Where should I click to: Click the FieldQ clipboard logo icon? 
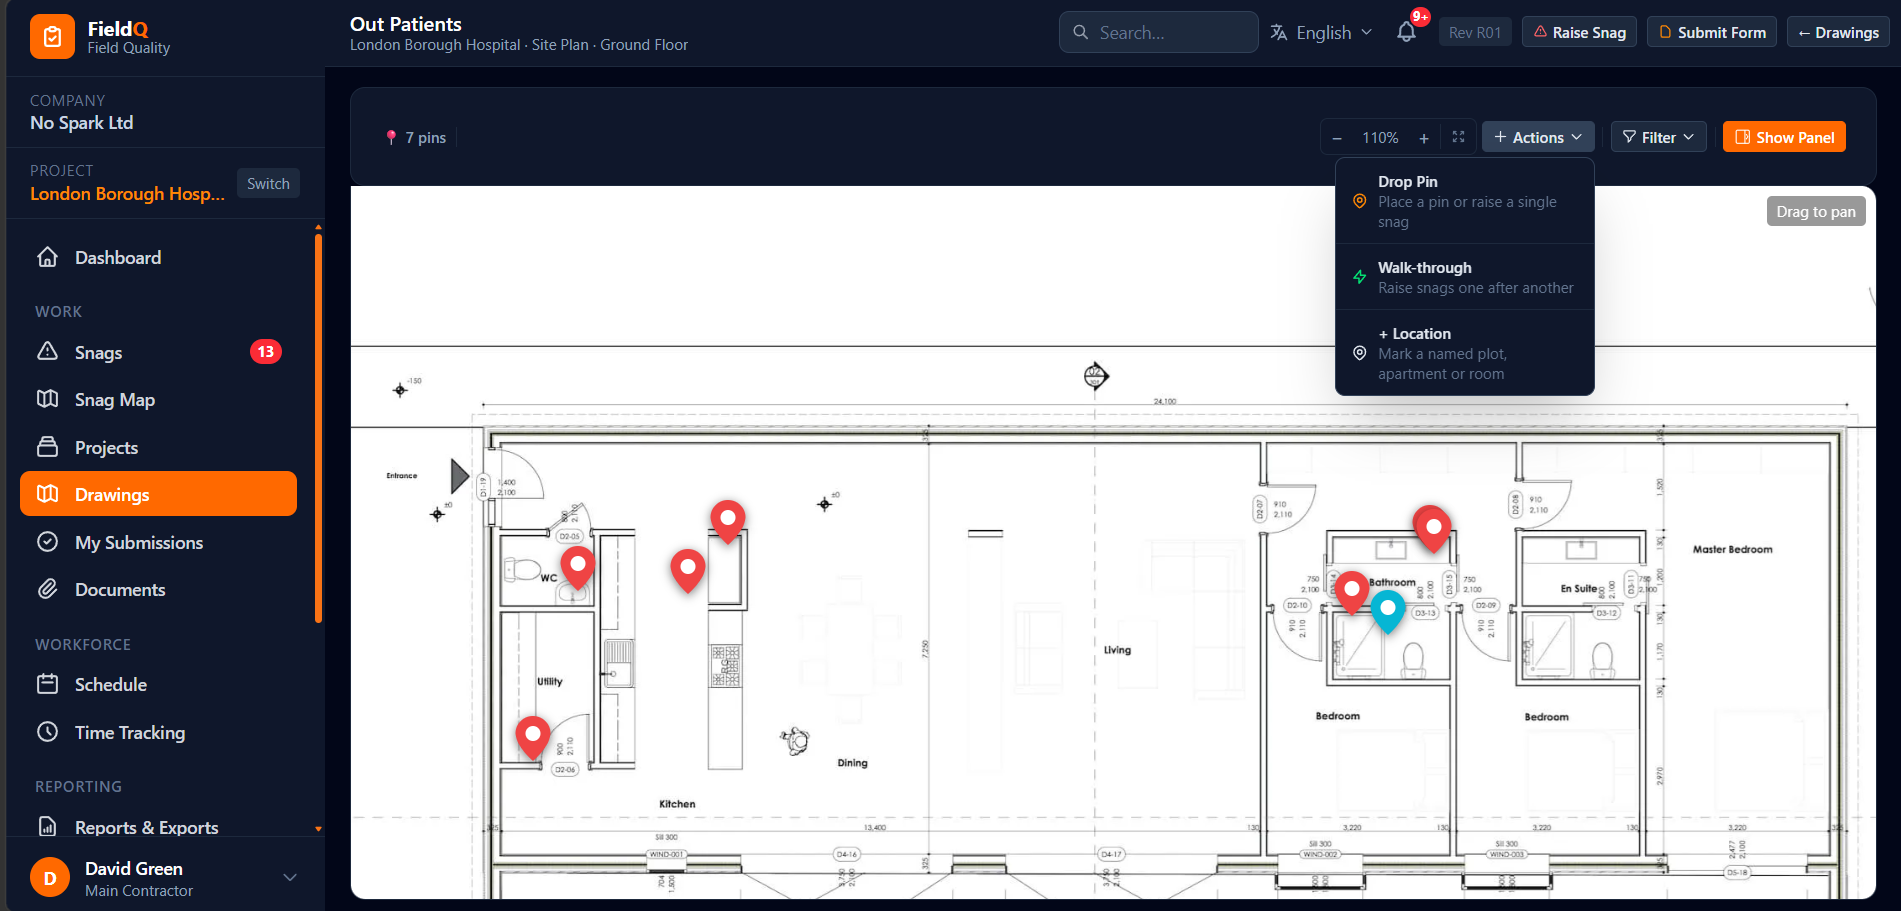click(x=52, y=37)
